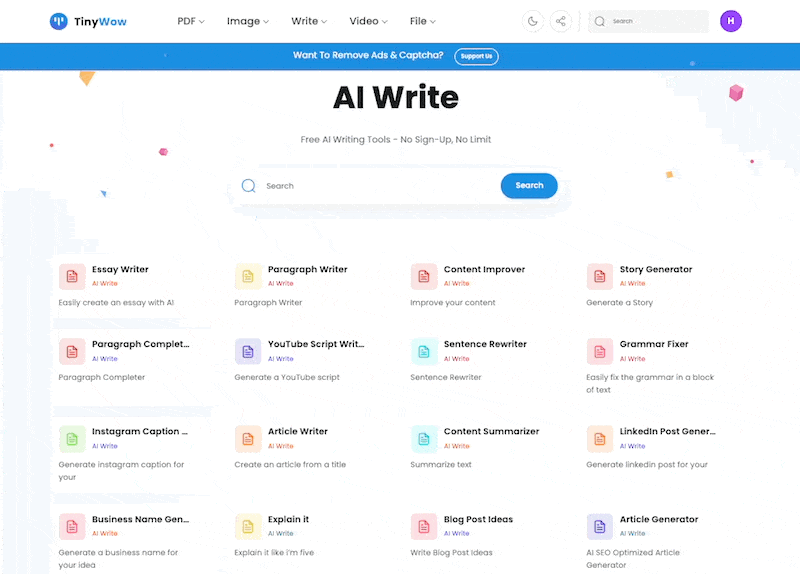The image size is (800, 574).
Task: Open the Grammar Fixer tool title
Action: click(x=654, y=344)
